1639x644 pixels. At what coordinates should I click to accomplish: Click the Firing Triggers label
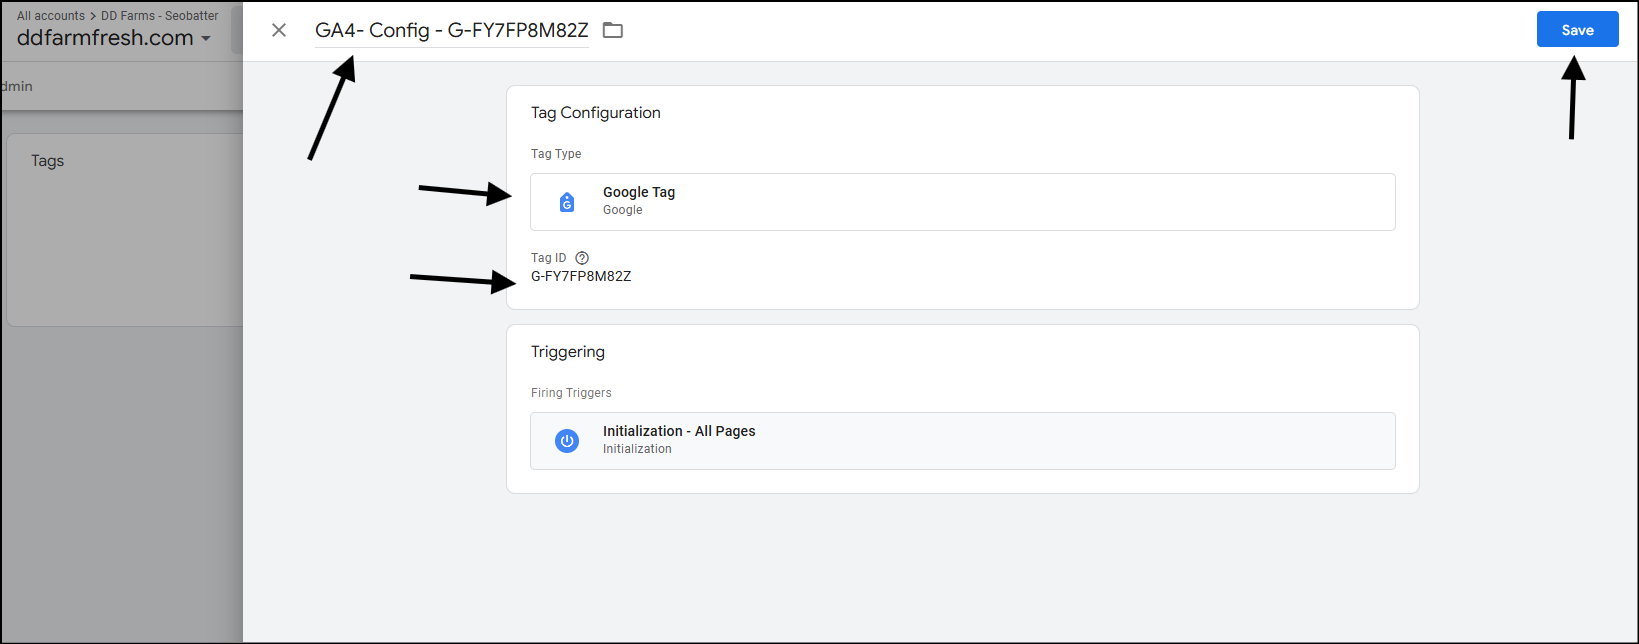click(571, 393)
